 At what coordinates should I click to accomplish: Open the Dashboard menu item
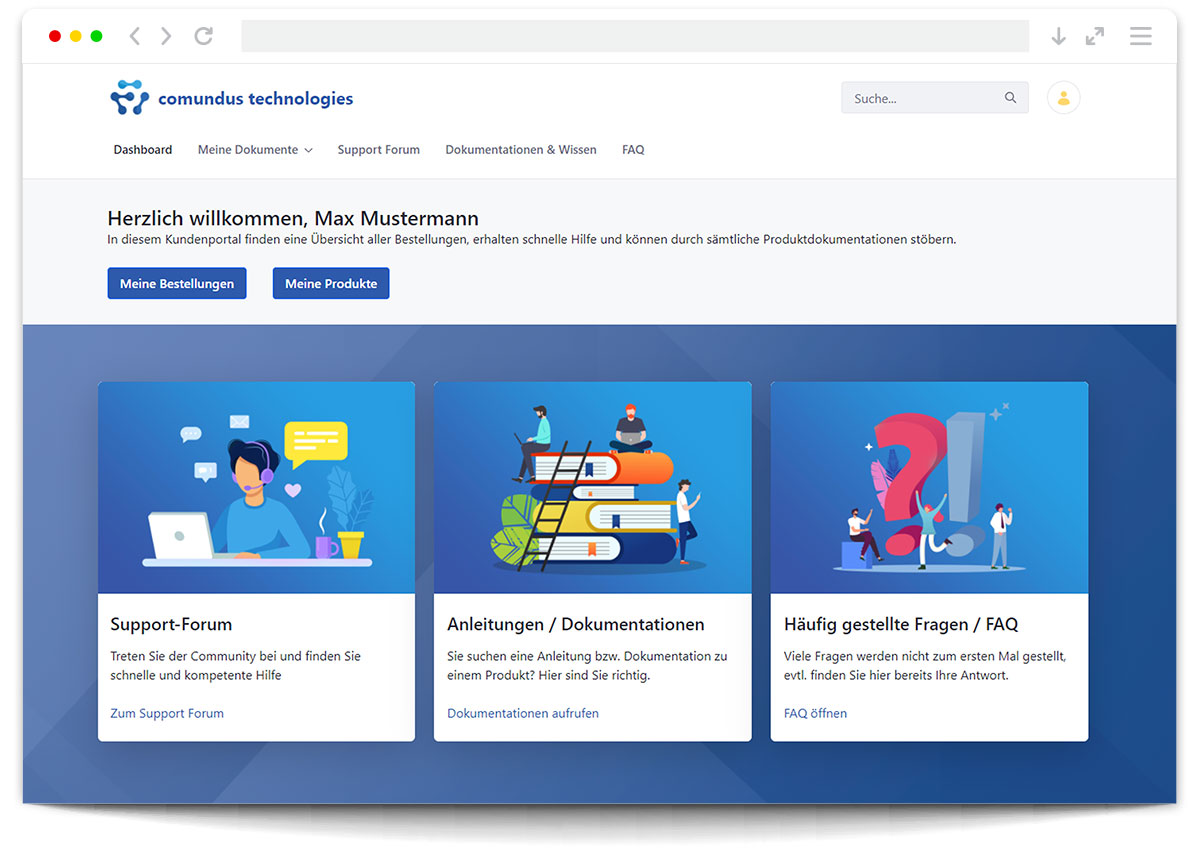tap(143, 150)
